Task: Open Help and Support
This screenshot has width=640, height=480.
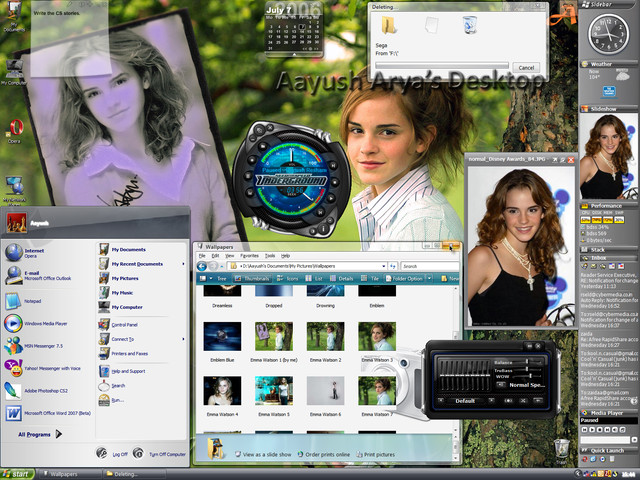Action: 122,371
